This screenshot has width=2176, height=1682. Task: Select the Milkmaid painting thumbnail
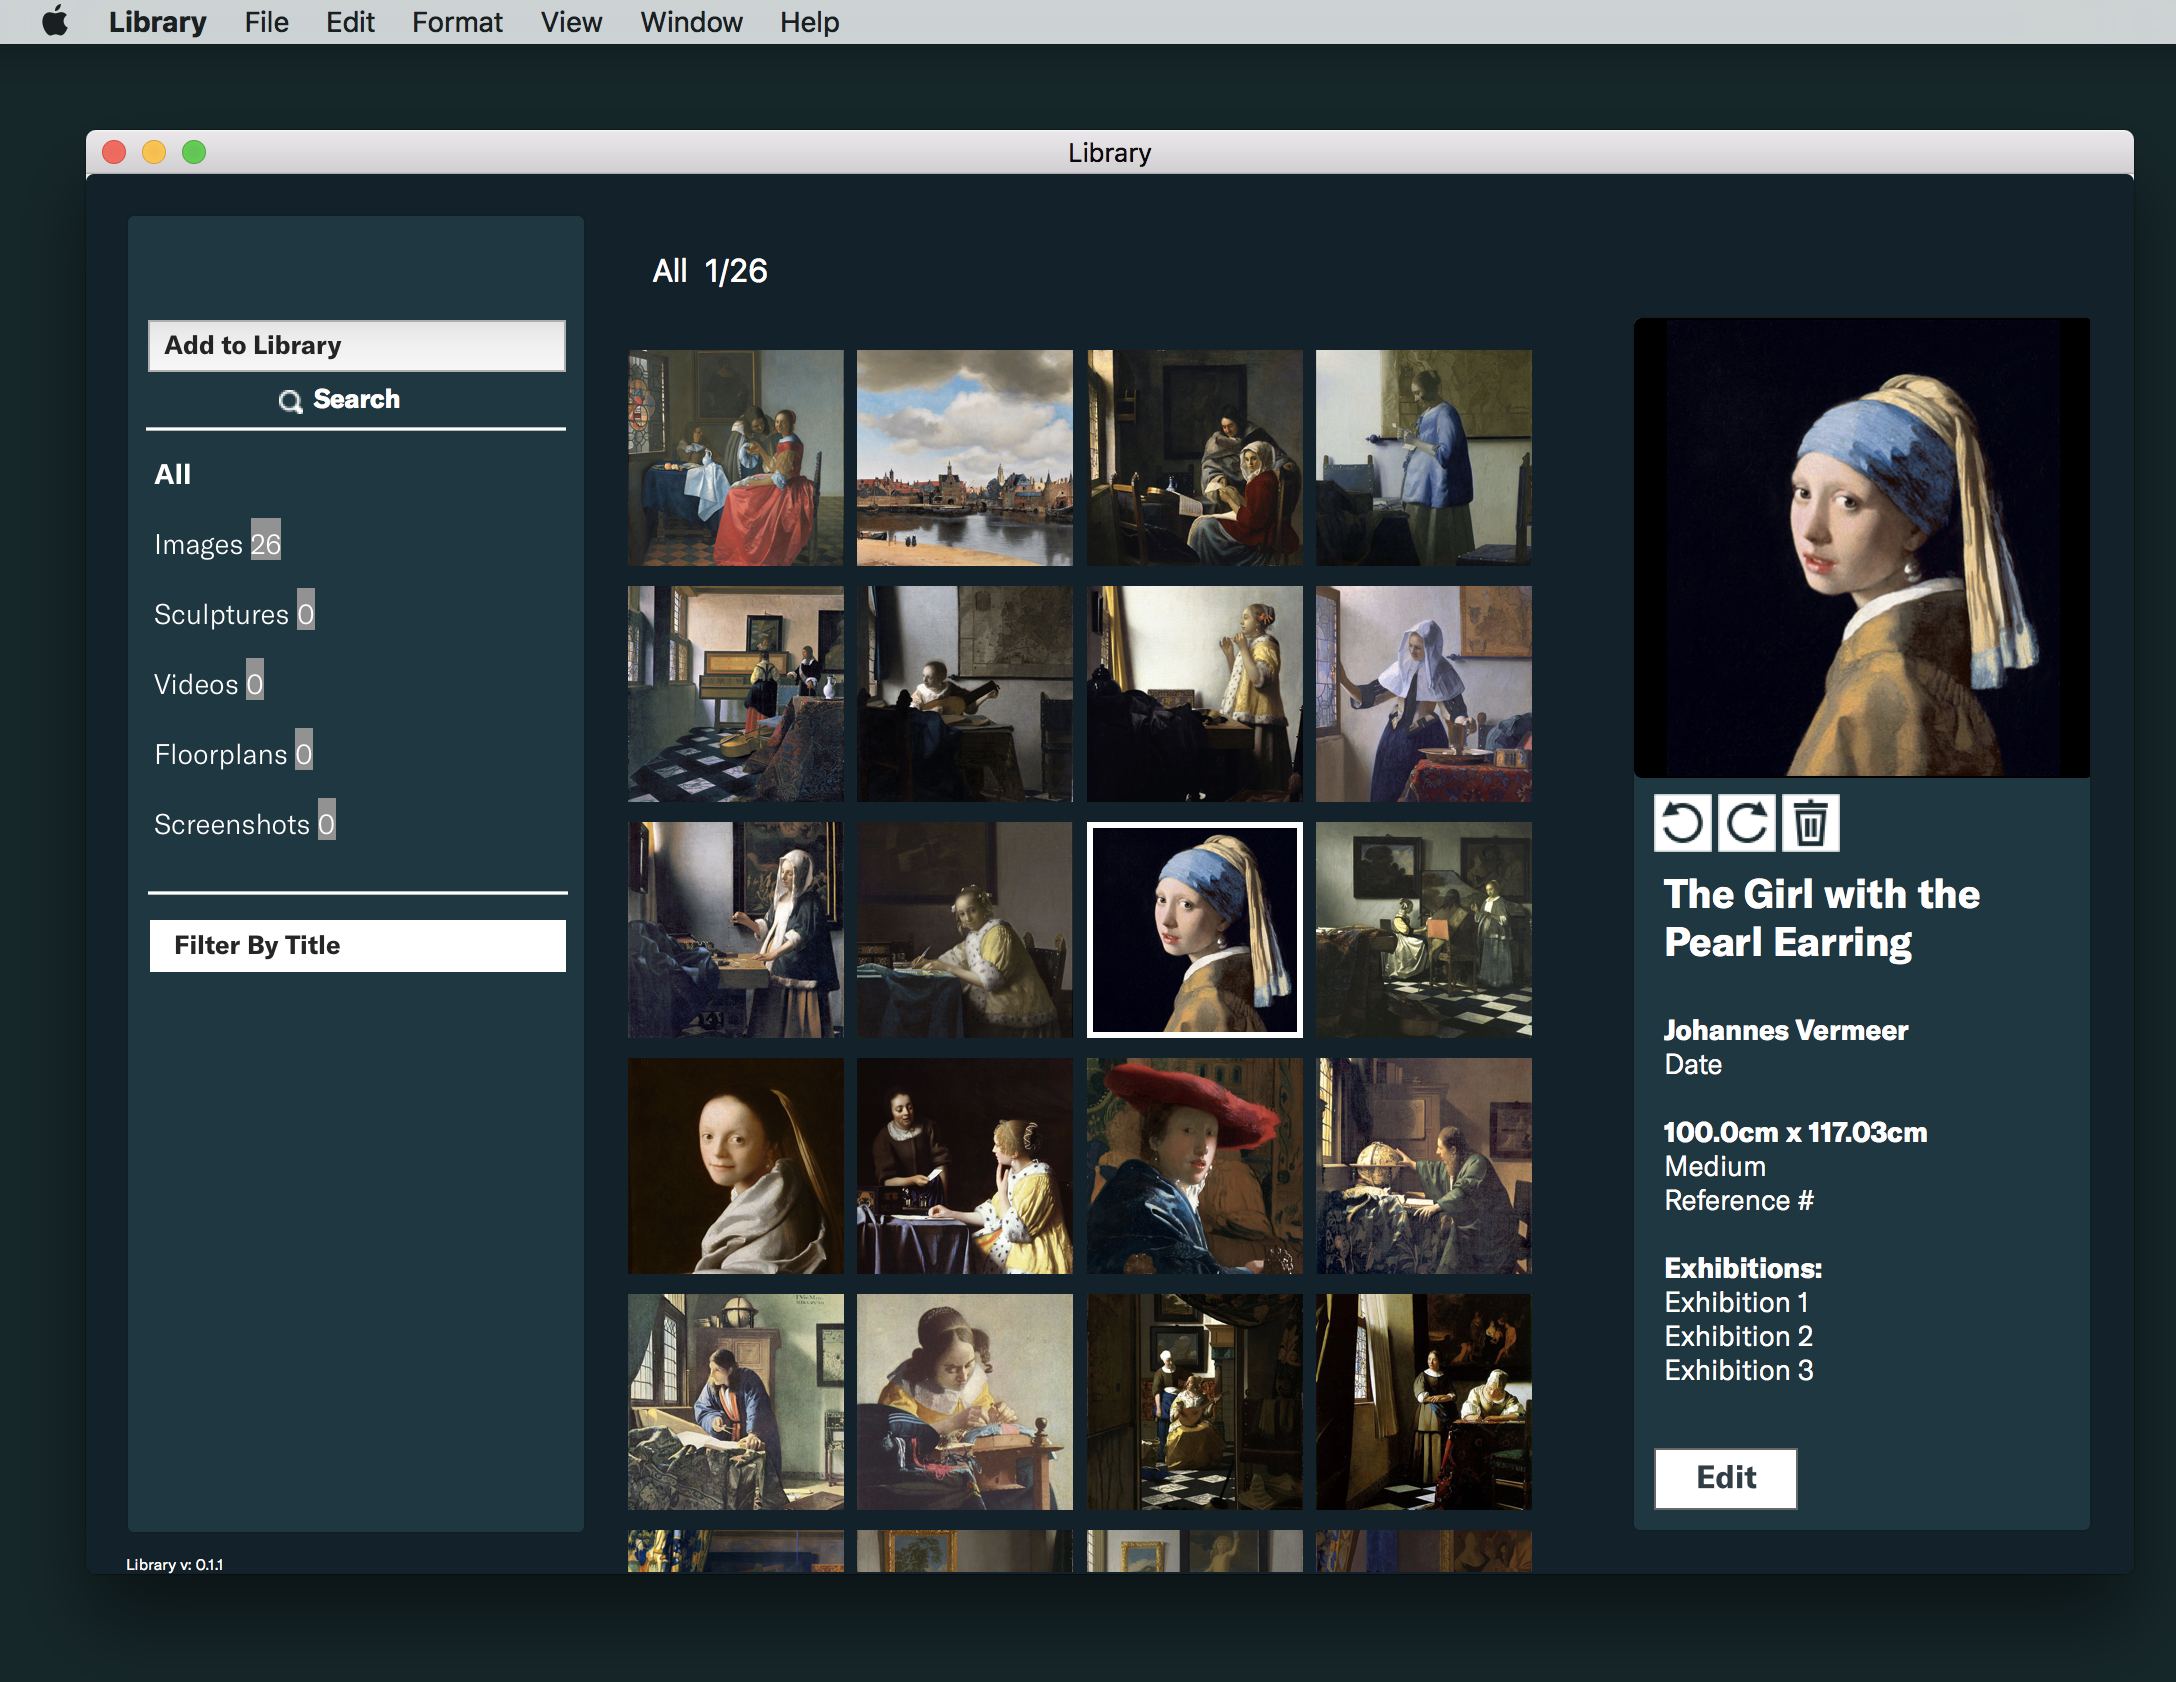coord(1423,693)
